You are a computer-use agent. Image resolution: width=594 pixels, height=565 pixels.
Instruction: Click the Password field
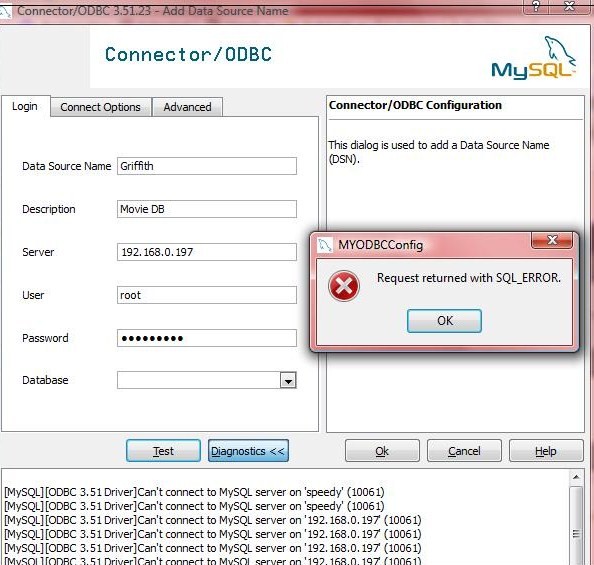[207, 338]
